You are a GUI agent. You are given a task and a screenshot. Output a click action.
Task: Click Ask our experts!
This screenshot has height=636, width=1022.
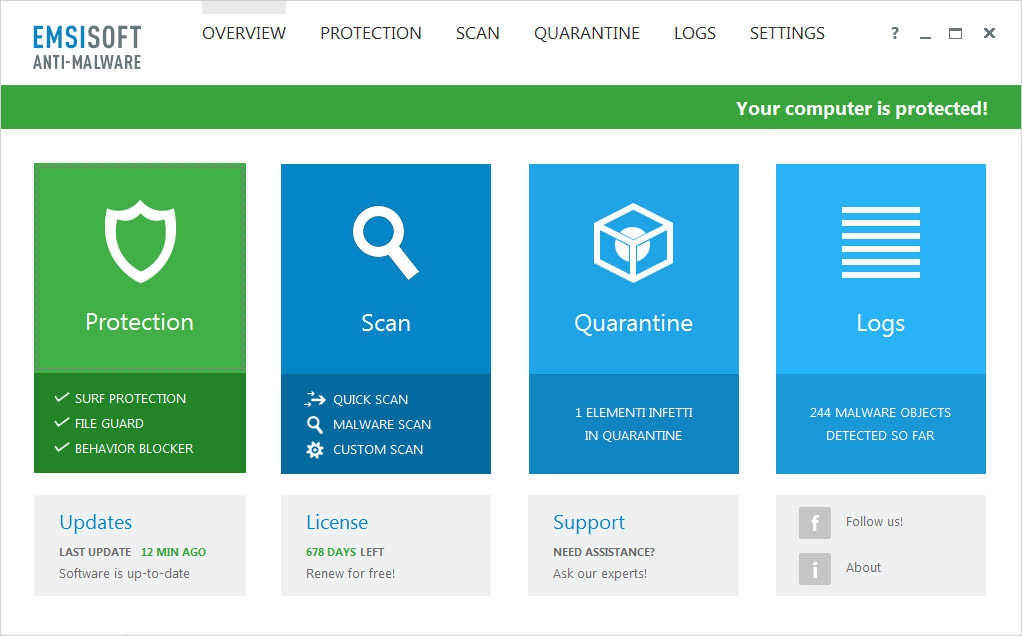tap(600, 573)
